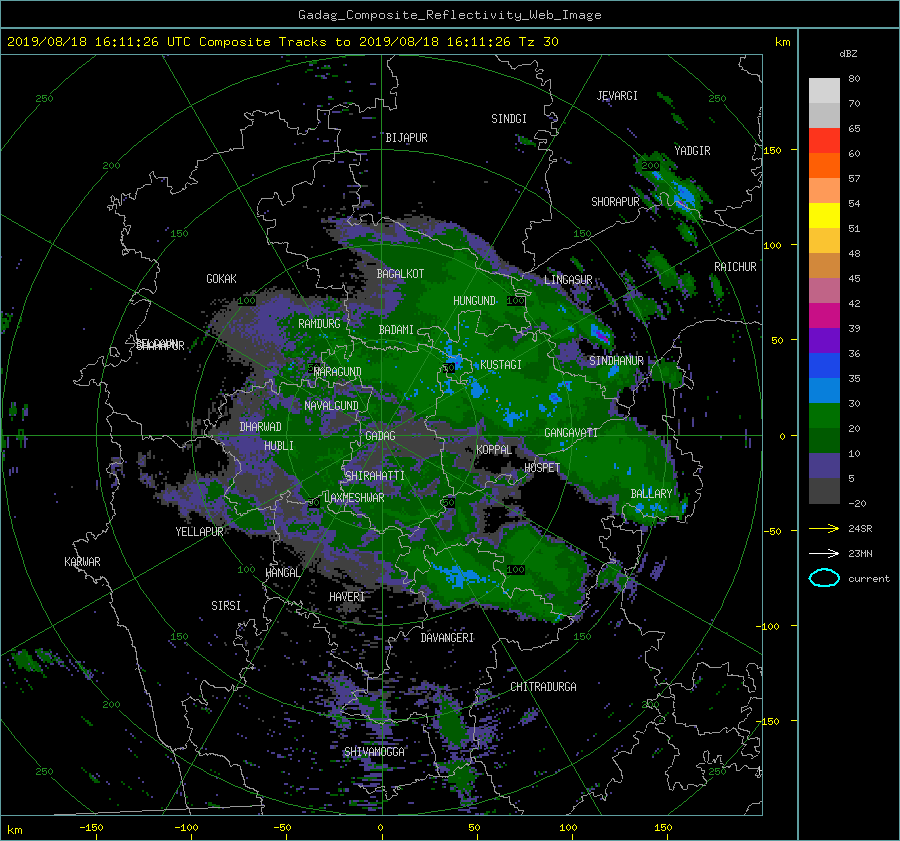
Task: Click the BALLARY city label
Action: coord(651,494)
